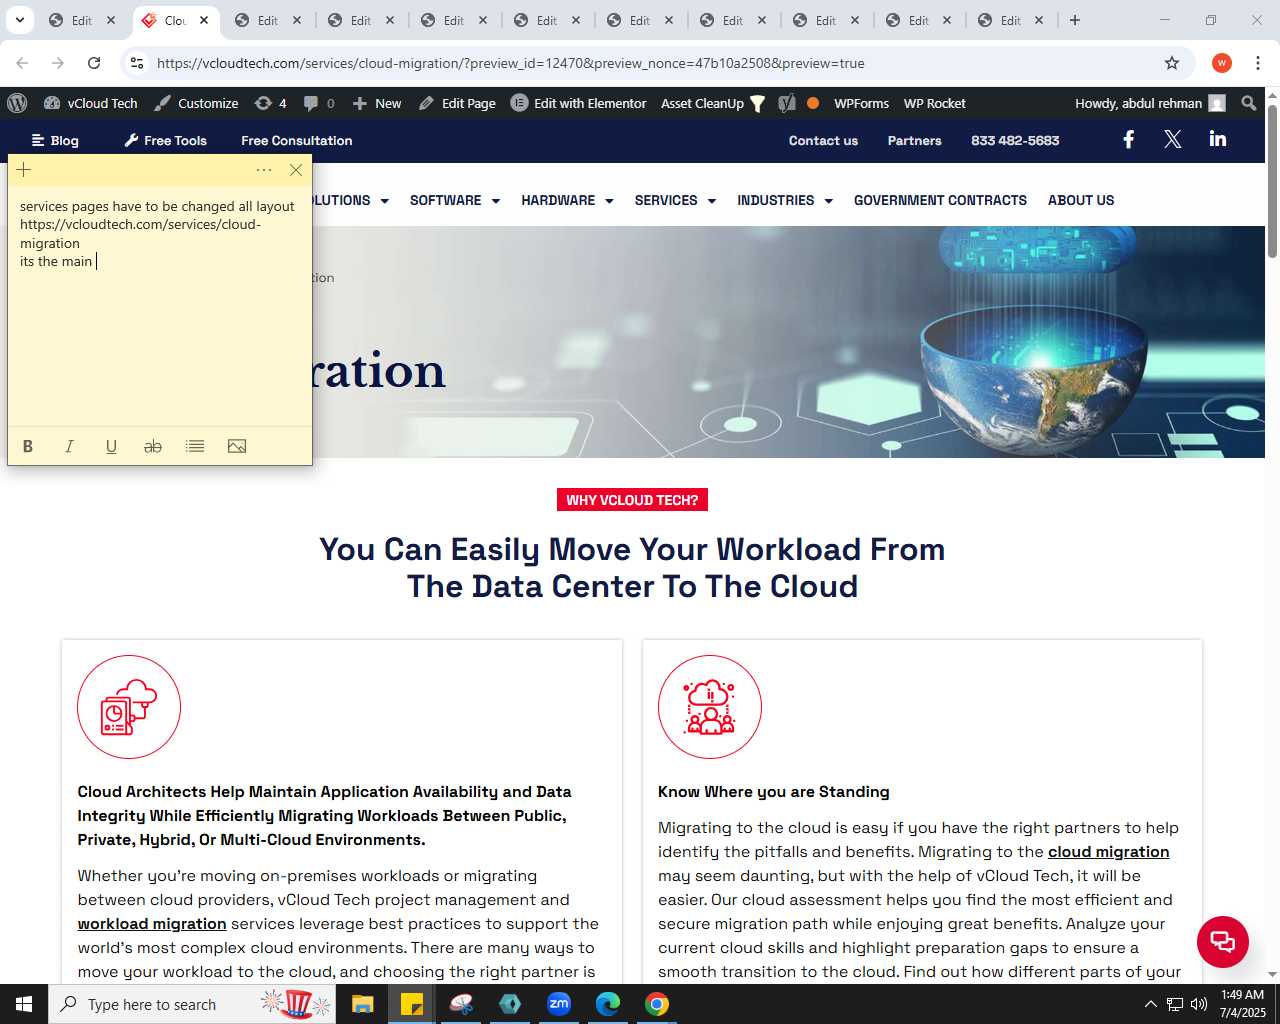Click the WHY VCLOUD TECH? badge
Image resolution: width=1280 pixels, height=1024 pixels.
point(632,500)
